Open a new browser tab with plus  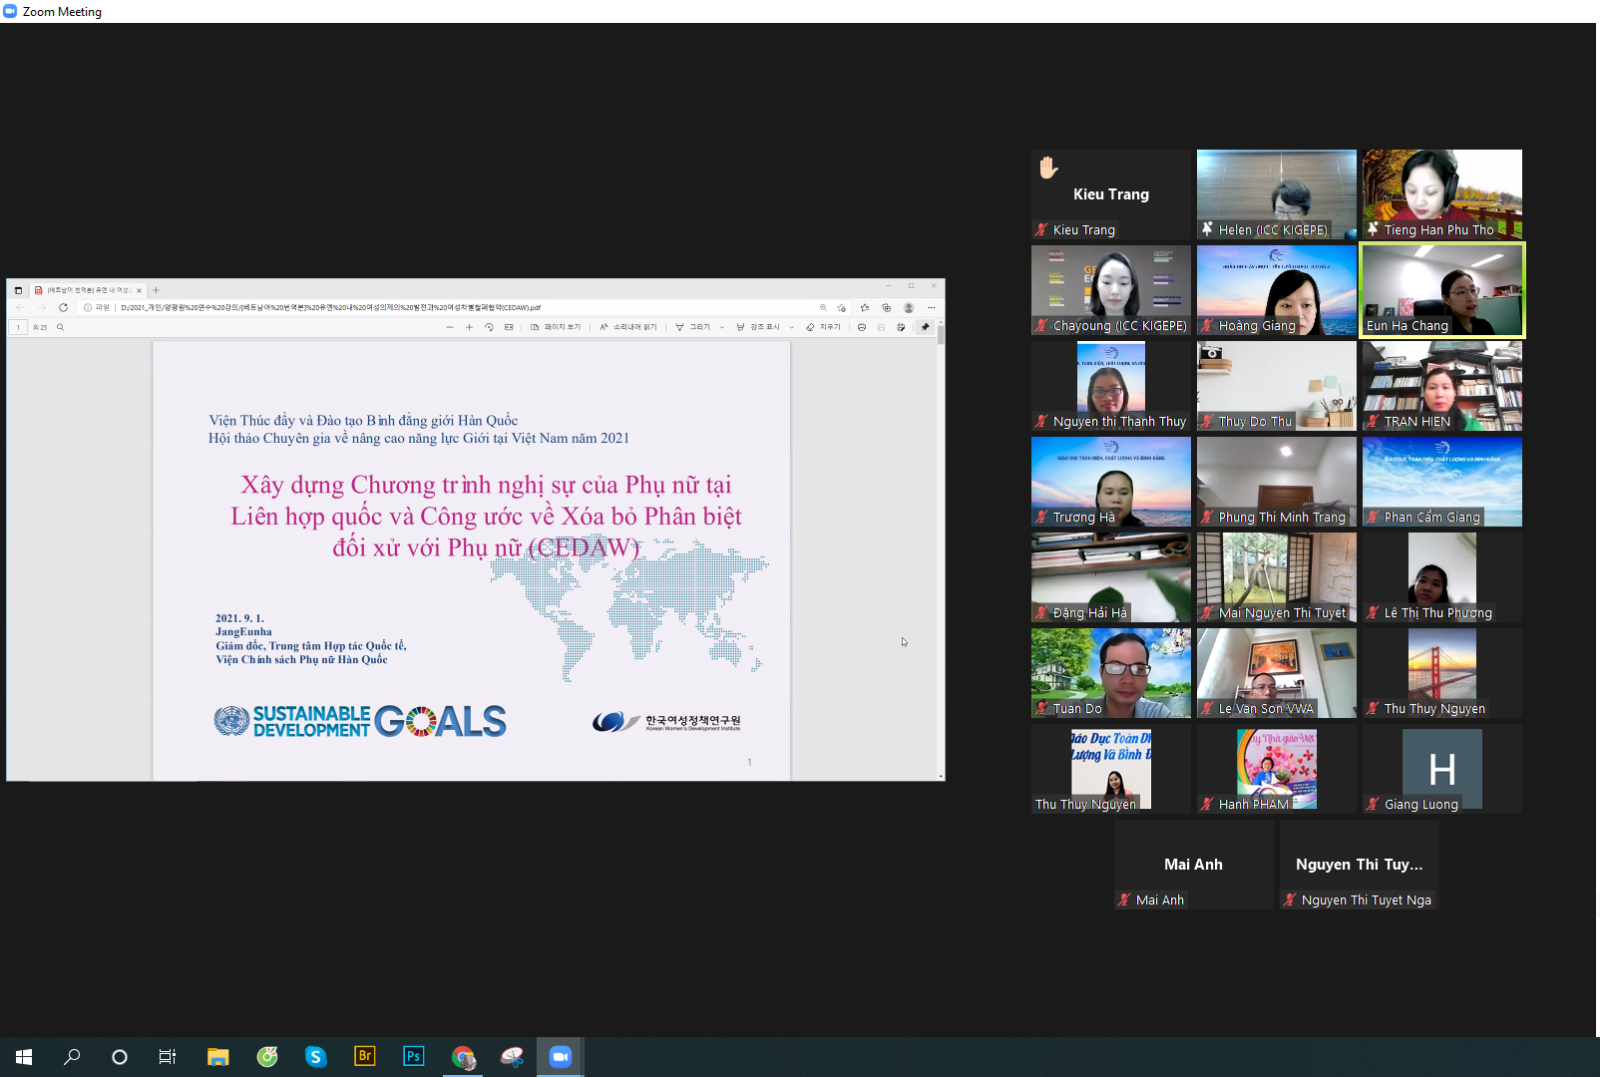pos(156,290)
